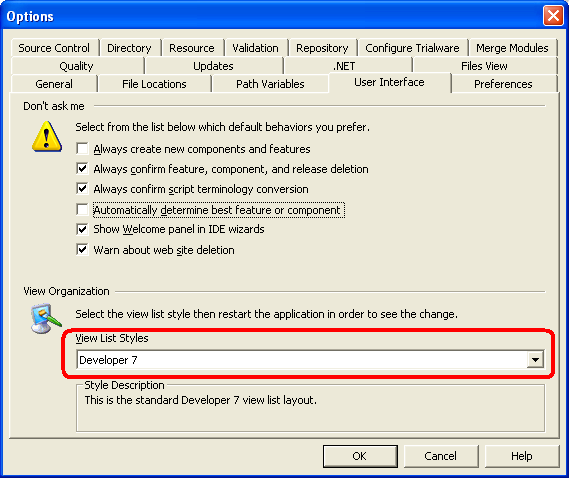Enable Automatically determine best feature or component
The width and height of the screenshot is (569, 478).
[82, 209]
